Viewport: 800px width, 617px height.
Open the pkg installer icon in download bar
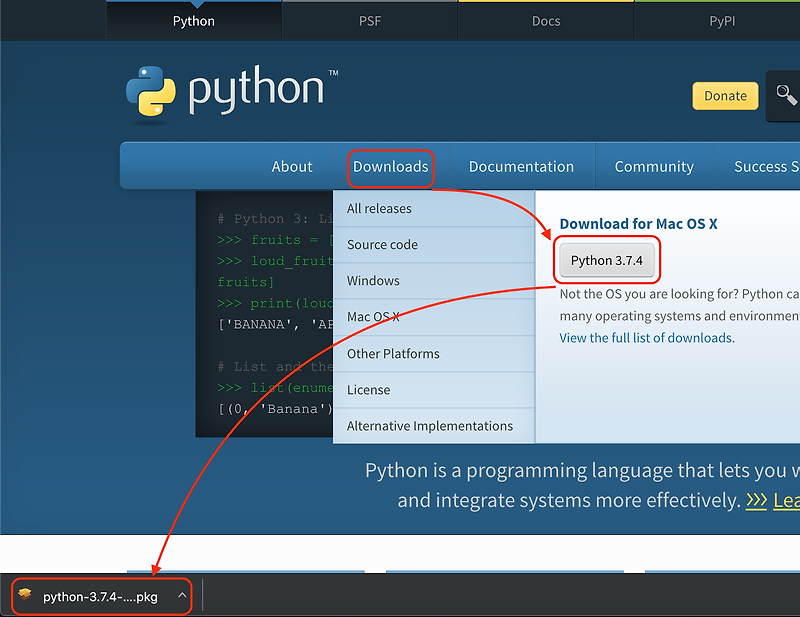point(27,595)
